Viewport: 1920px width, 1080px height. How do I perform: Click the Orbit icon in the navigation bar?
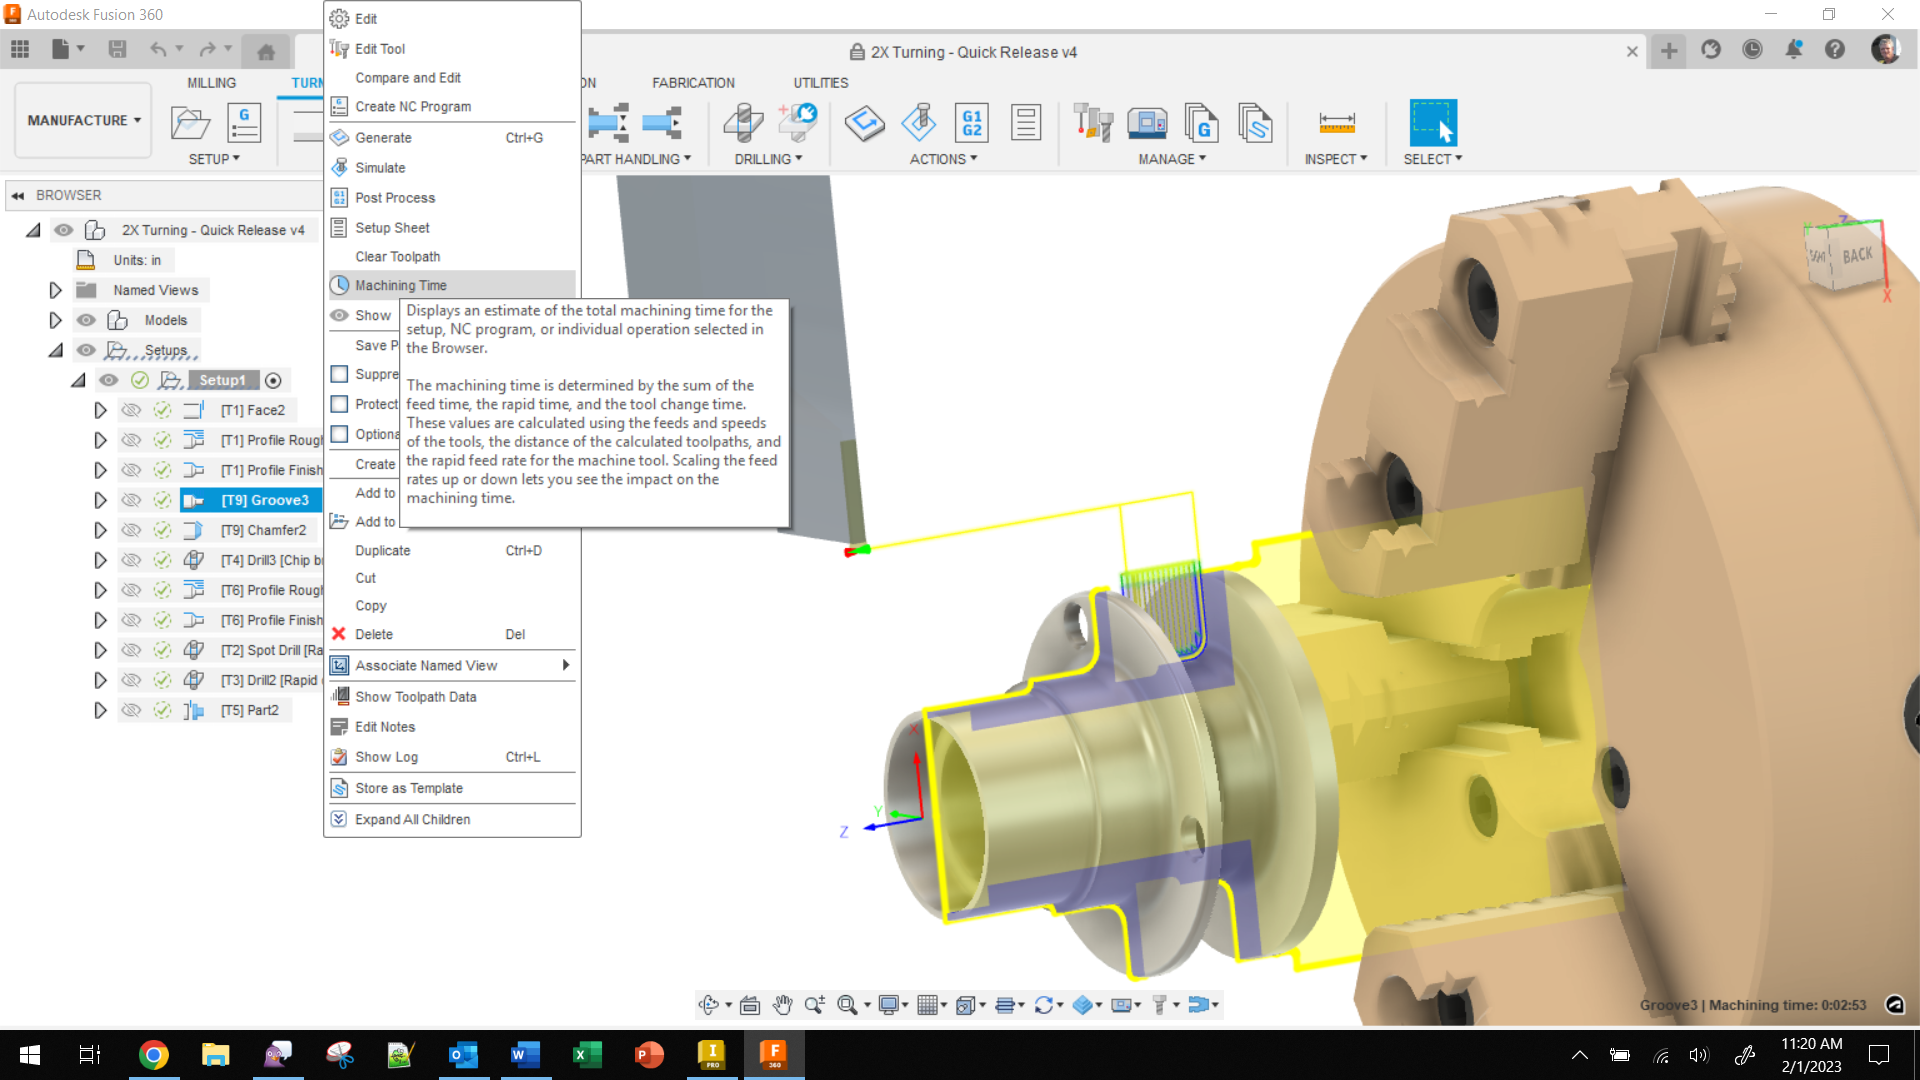(710, 1004)
